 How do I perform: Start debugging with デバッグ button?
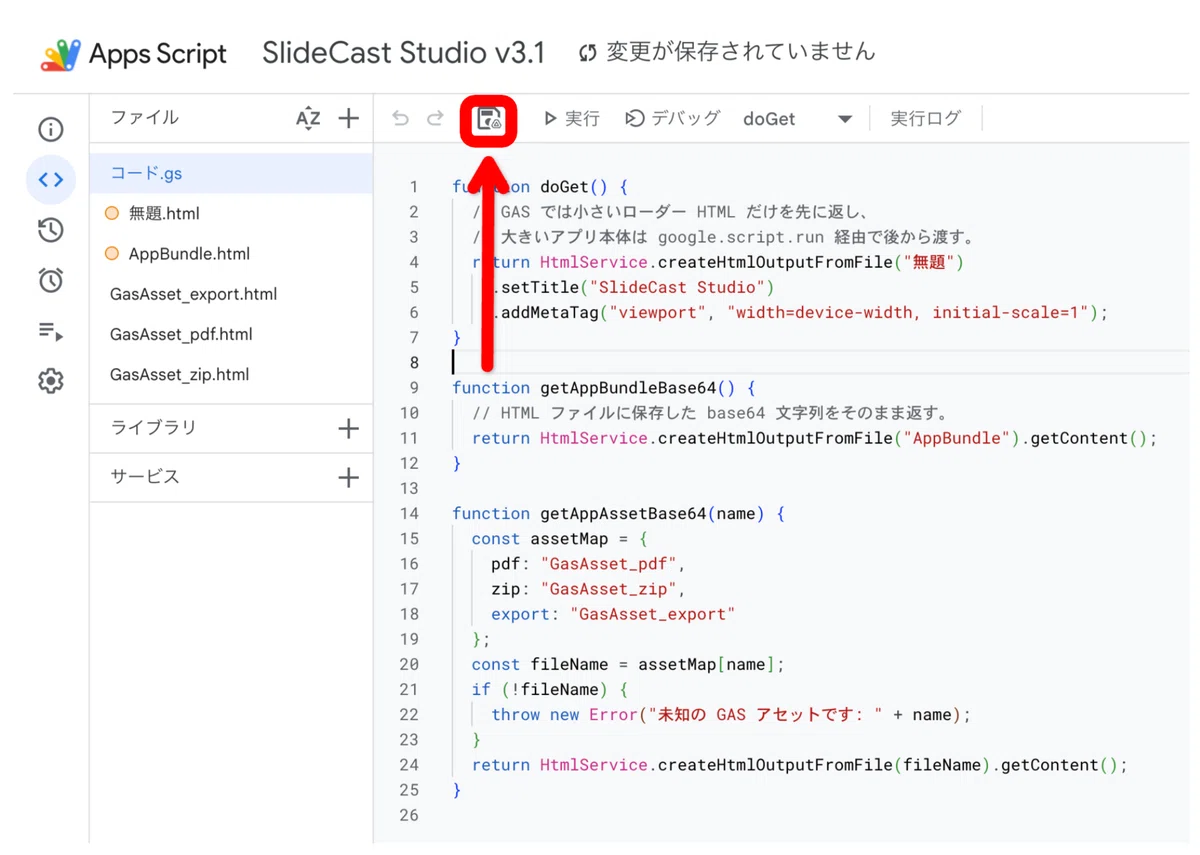coord(672,119)
